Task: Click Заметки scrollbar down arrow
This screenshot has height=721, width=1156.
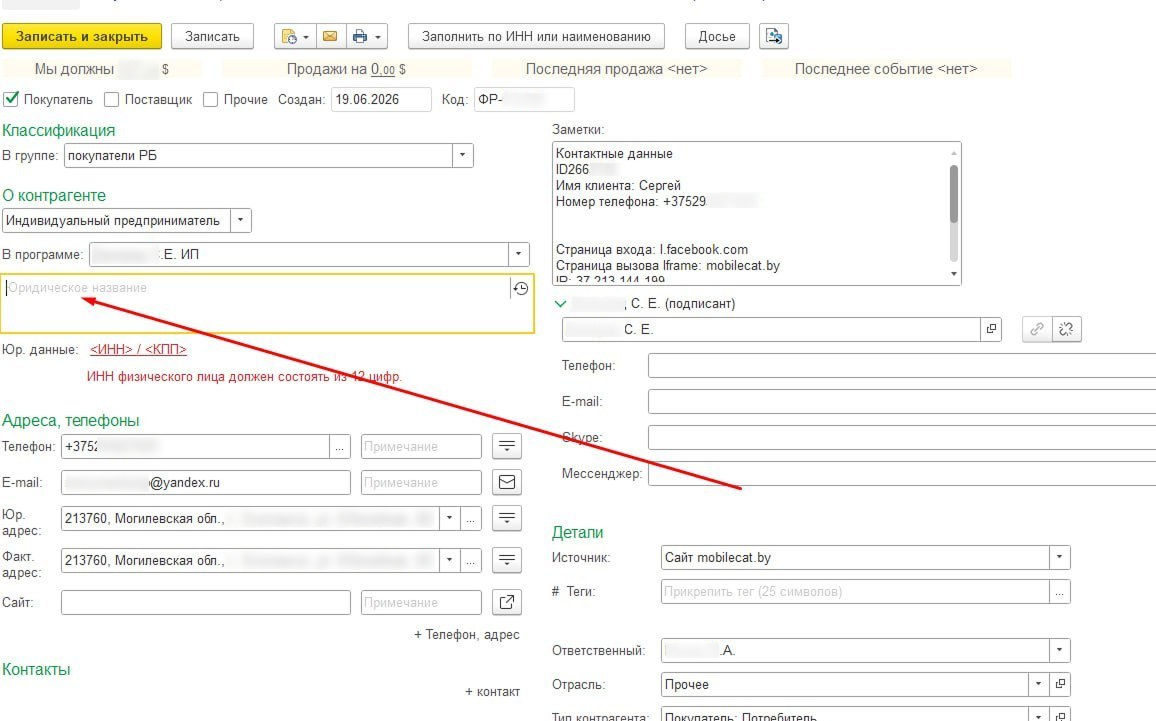Action: tap(954, 274)
